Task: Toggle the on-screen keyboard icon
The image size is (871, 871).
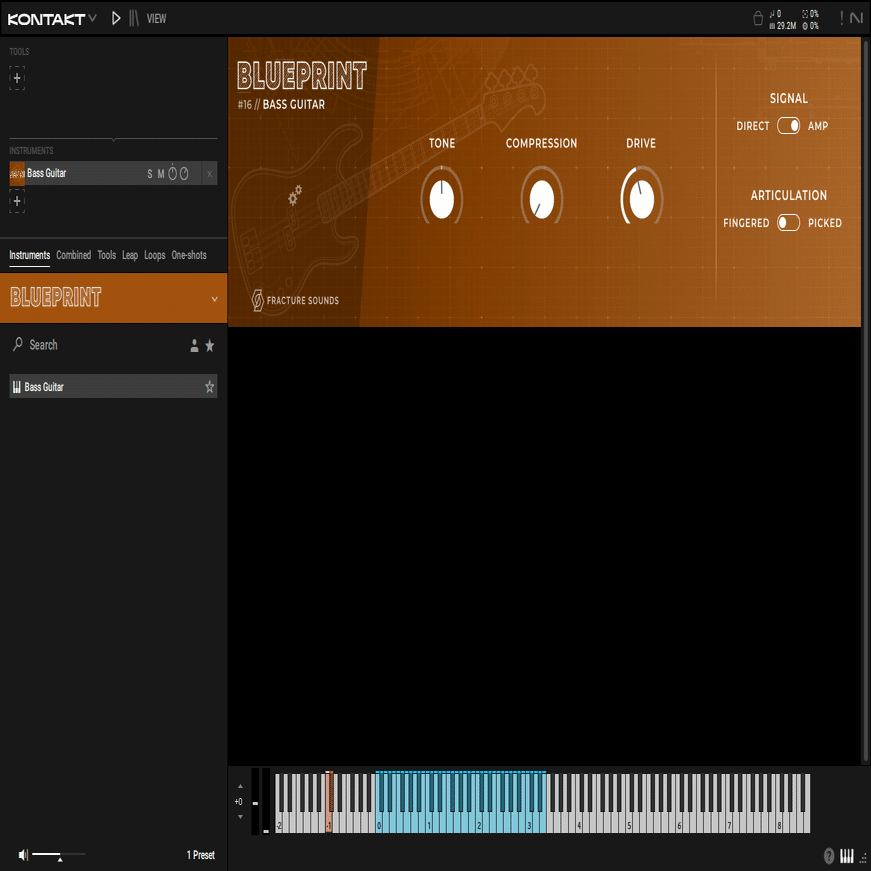Action: pos(846,856)
